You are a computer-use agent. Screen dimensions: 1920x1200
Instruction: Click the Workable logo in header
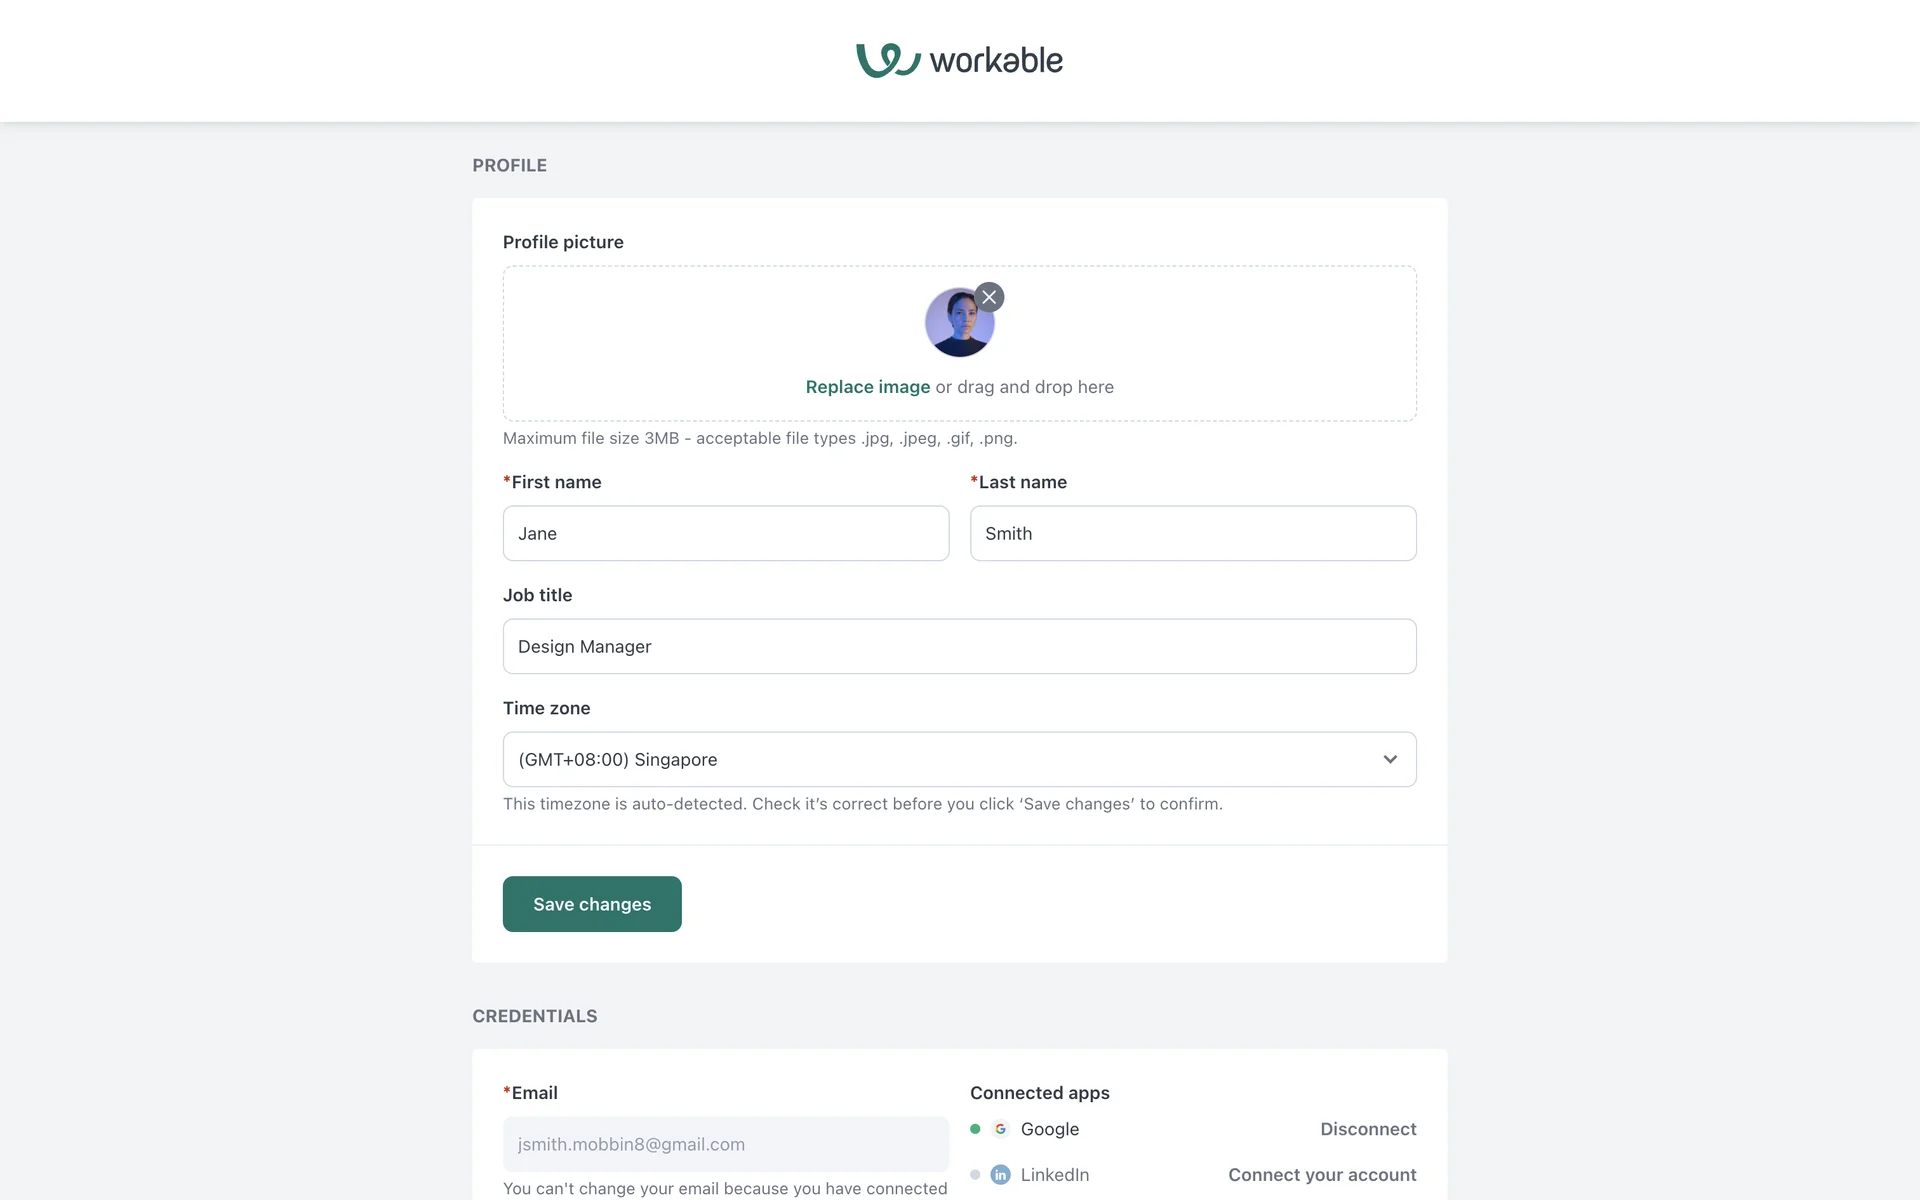(x=959, y=60)
